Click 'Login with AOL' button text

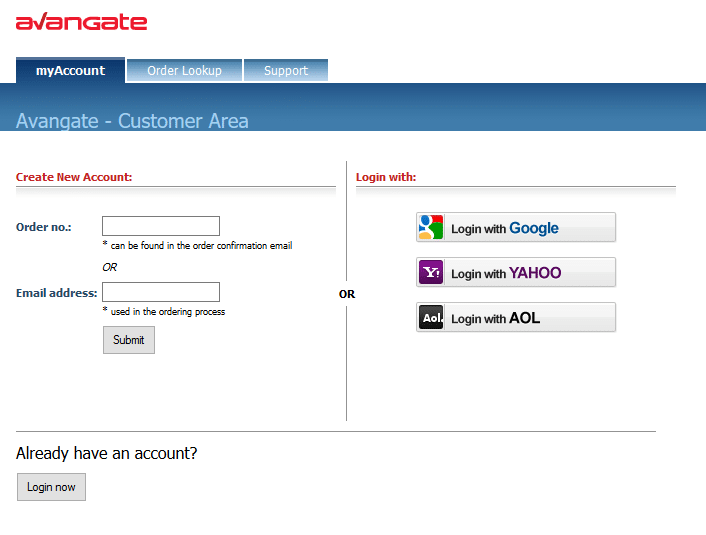[x=495, y=318]
